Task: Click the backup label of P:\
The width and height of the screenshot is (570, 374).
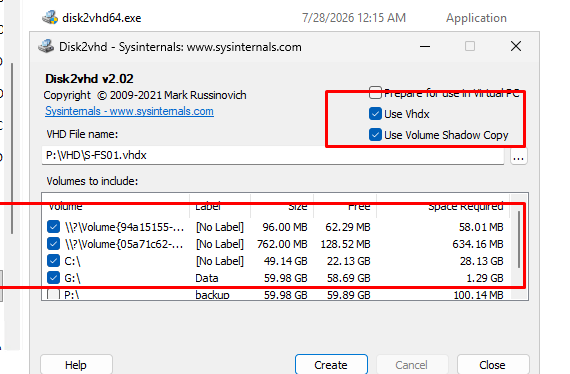Action: point(213,295)
